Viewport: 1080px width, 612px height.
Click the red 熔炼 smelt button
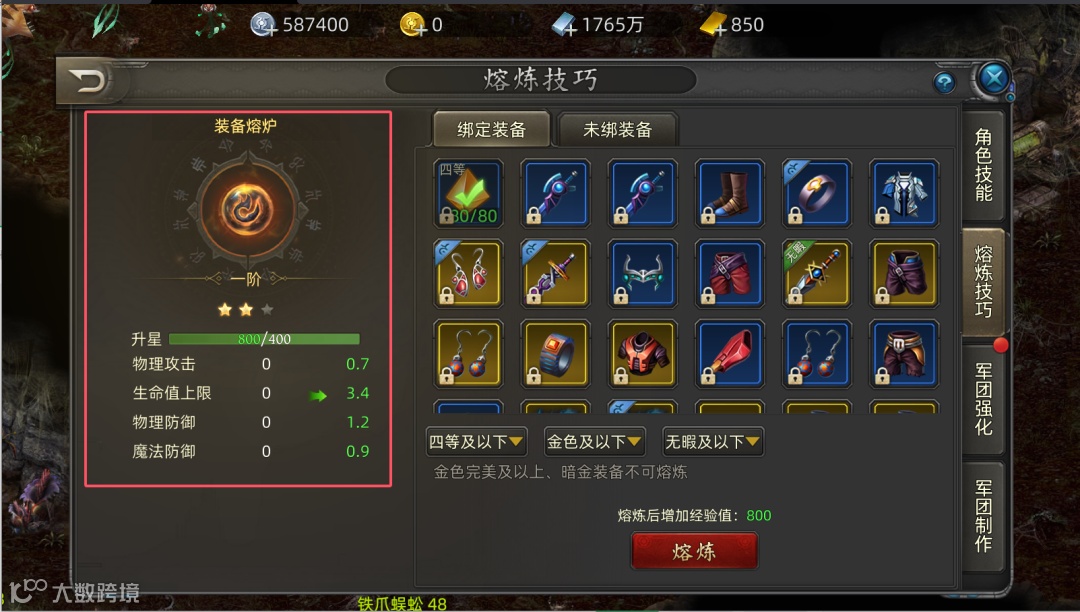point(694,551)
